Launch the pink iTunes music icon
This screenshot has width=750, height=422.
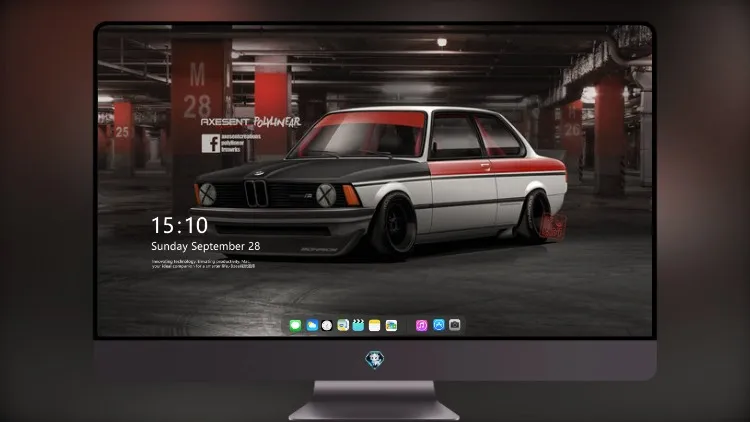pos(421,326)
